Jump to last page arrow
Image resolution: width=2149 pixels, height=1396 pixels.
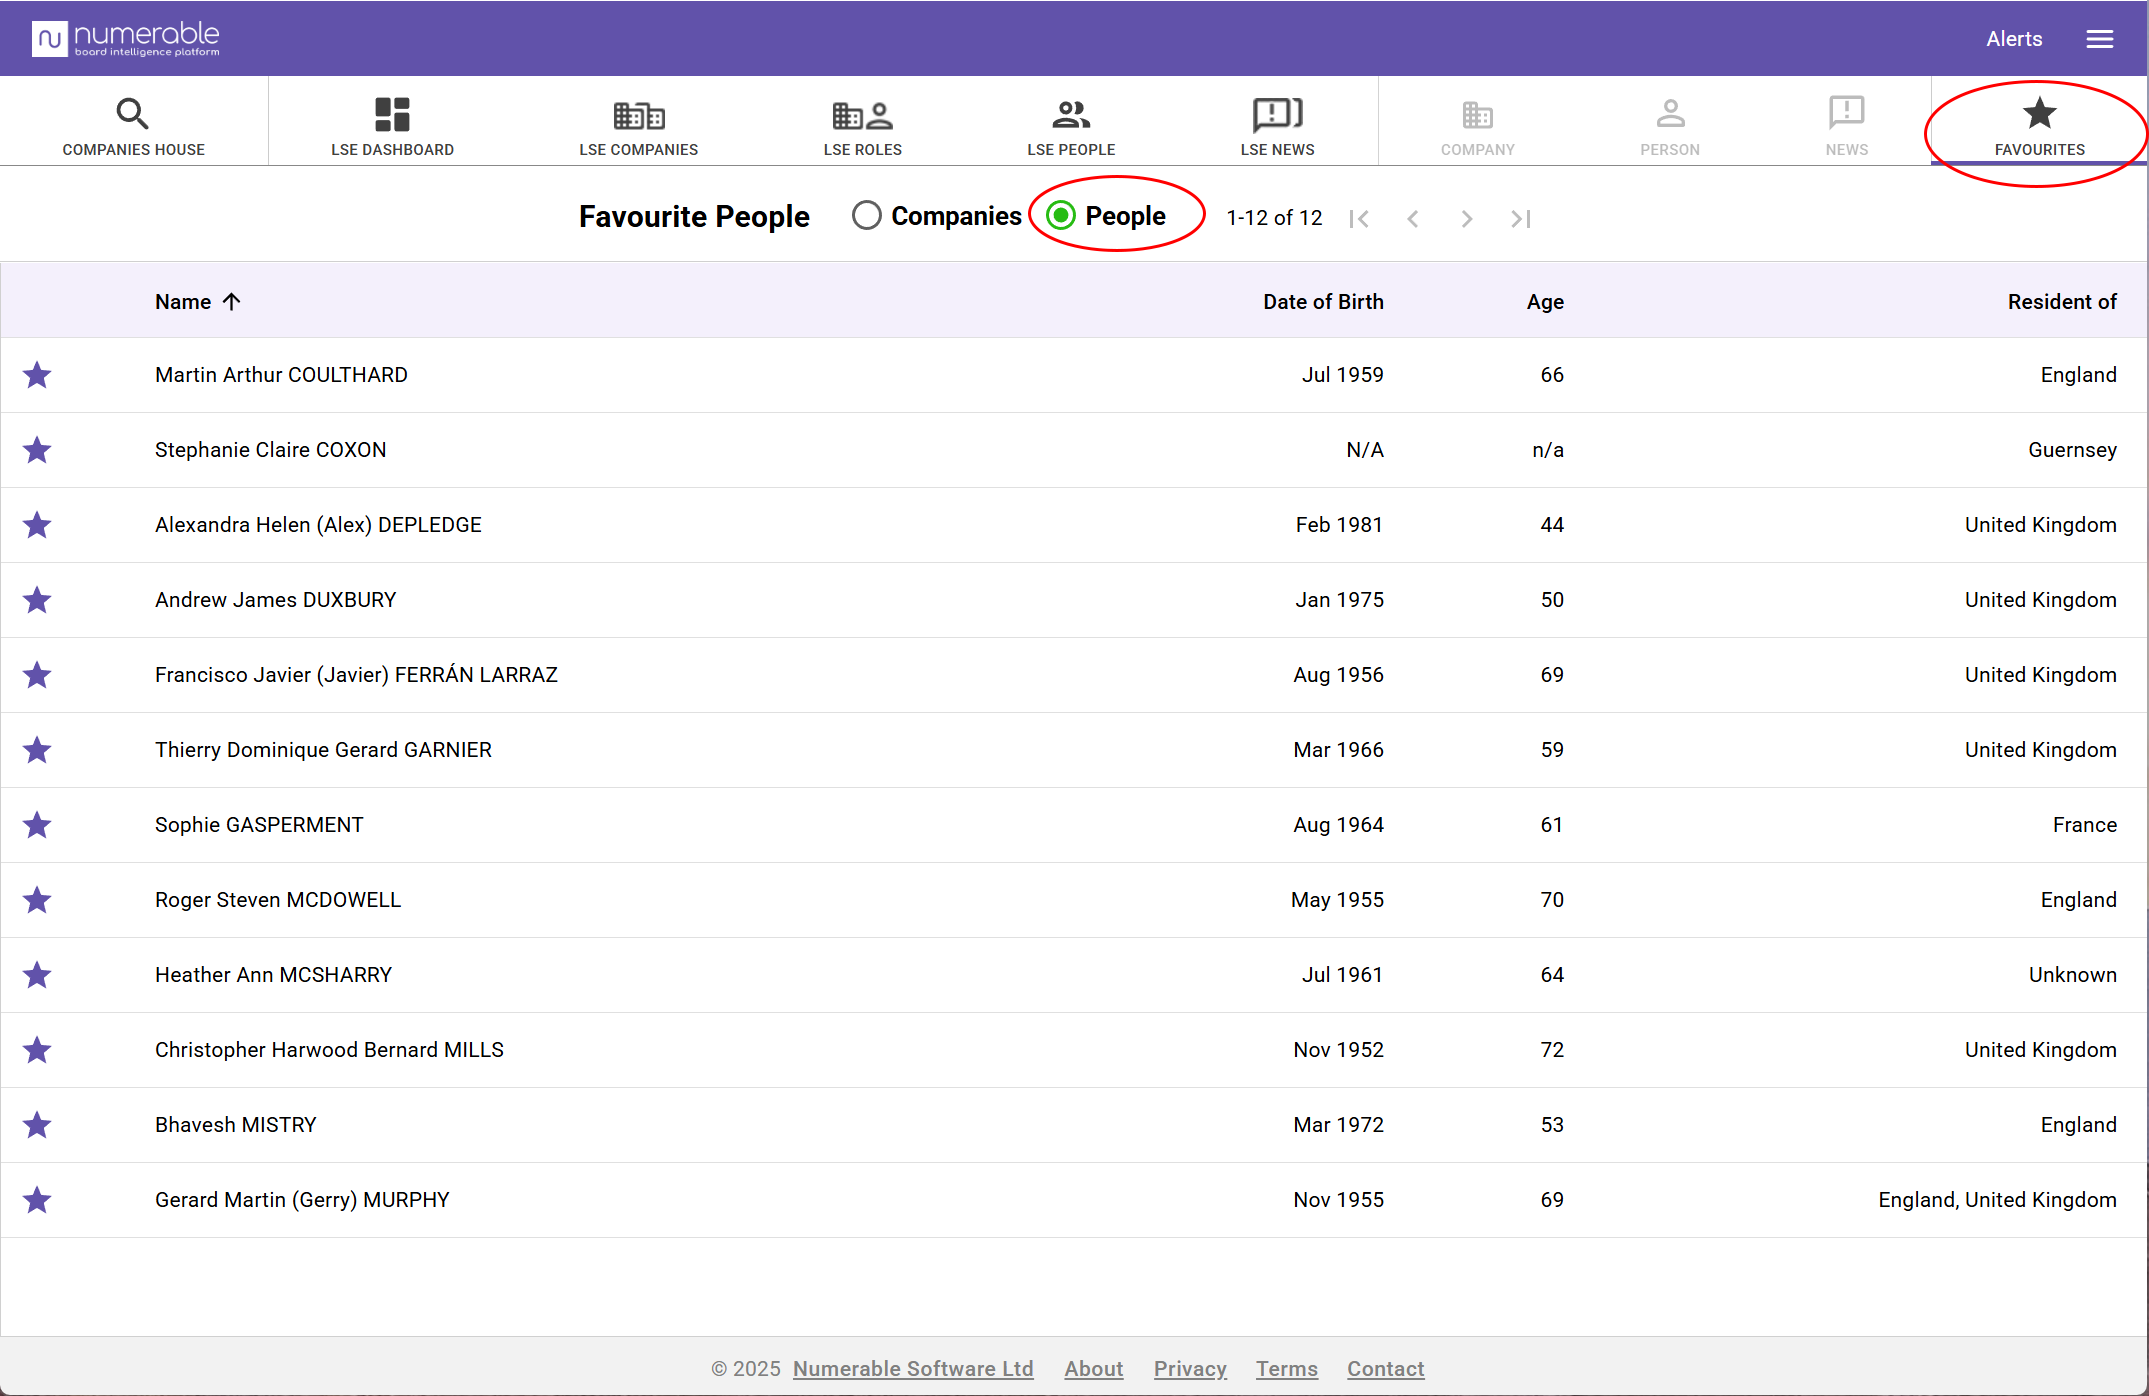tap(1520, 218)
